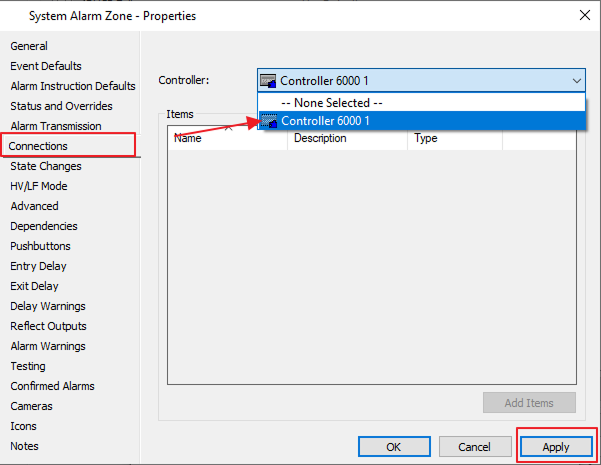
Task: Cancel the properties dialog
Action: pos(473,447)
